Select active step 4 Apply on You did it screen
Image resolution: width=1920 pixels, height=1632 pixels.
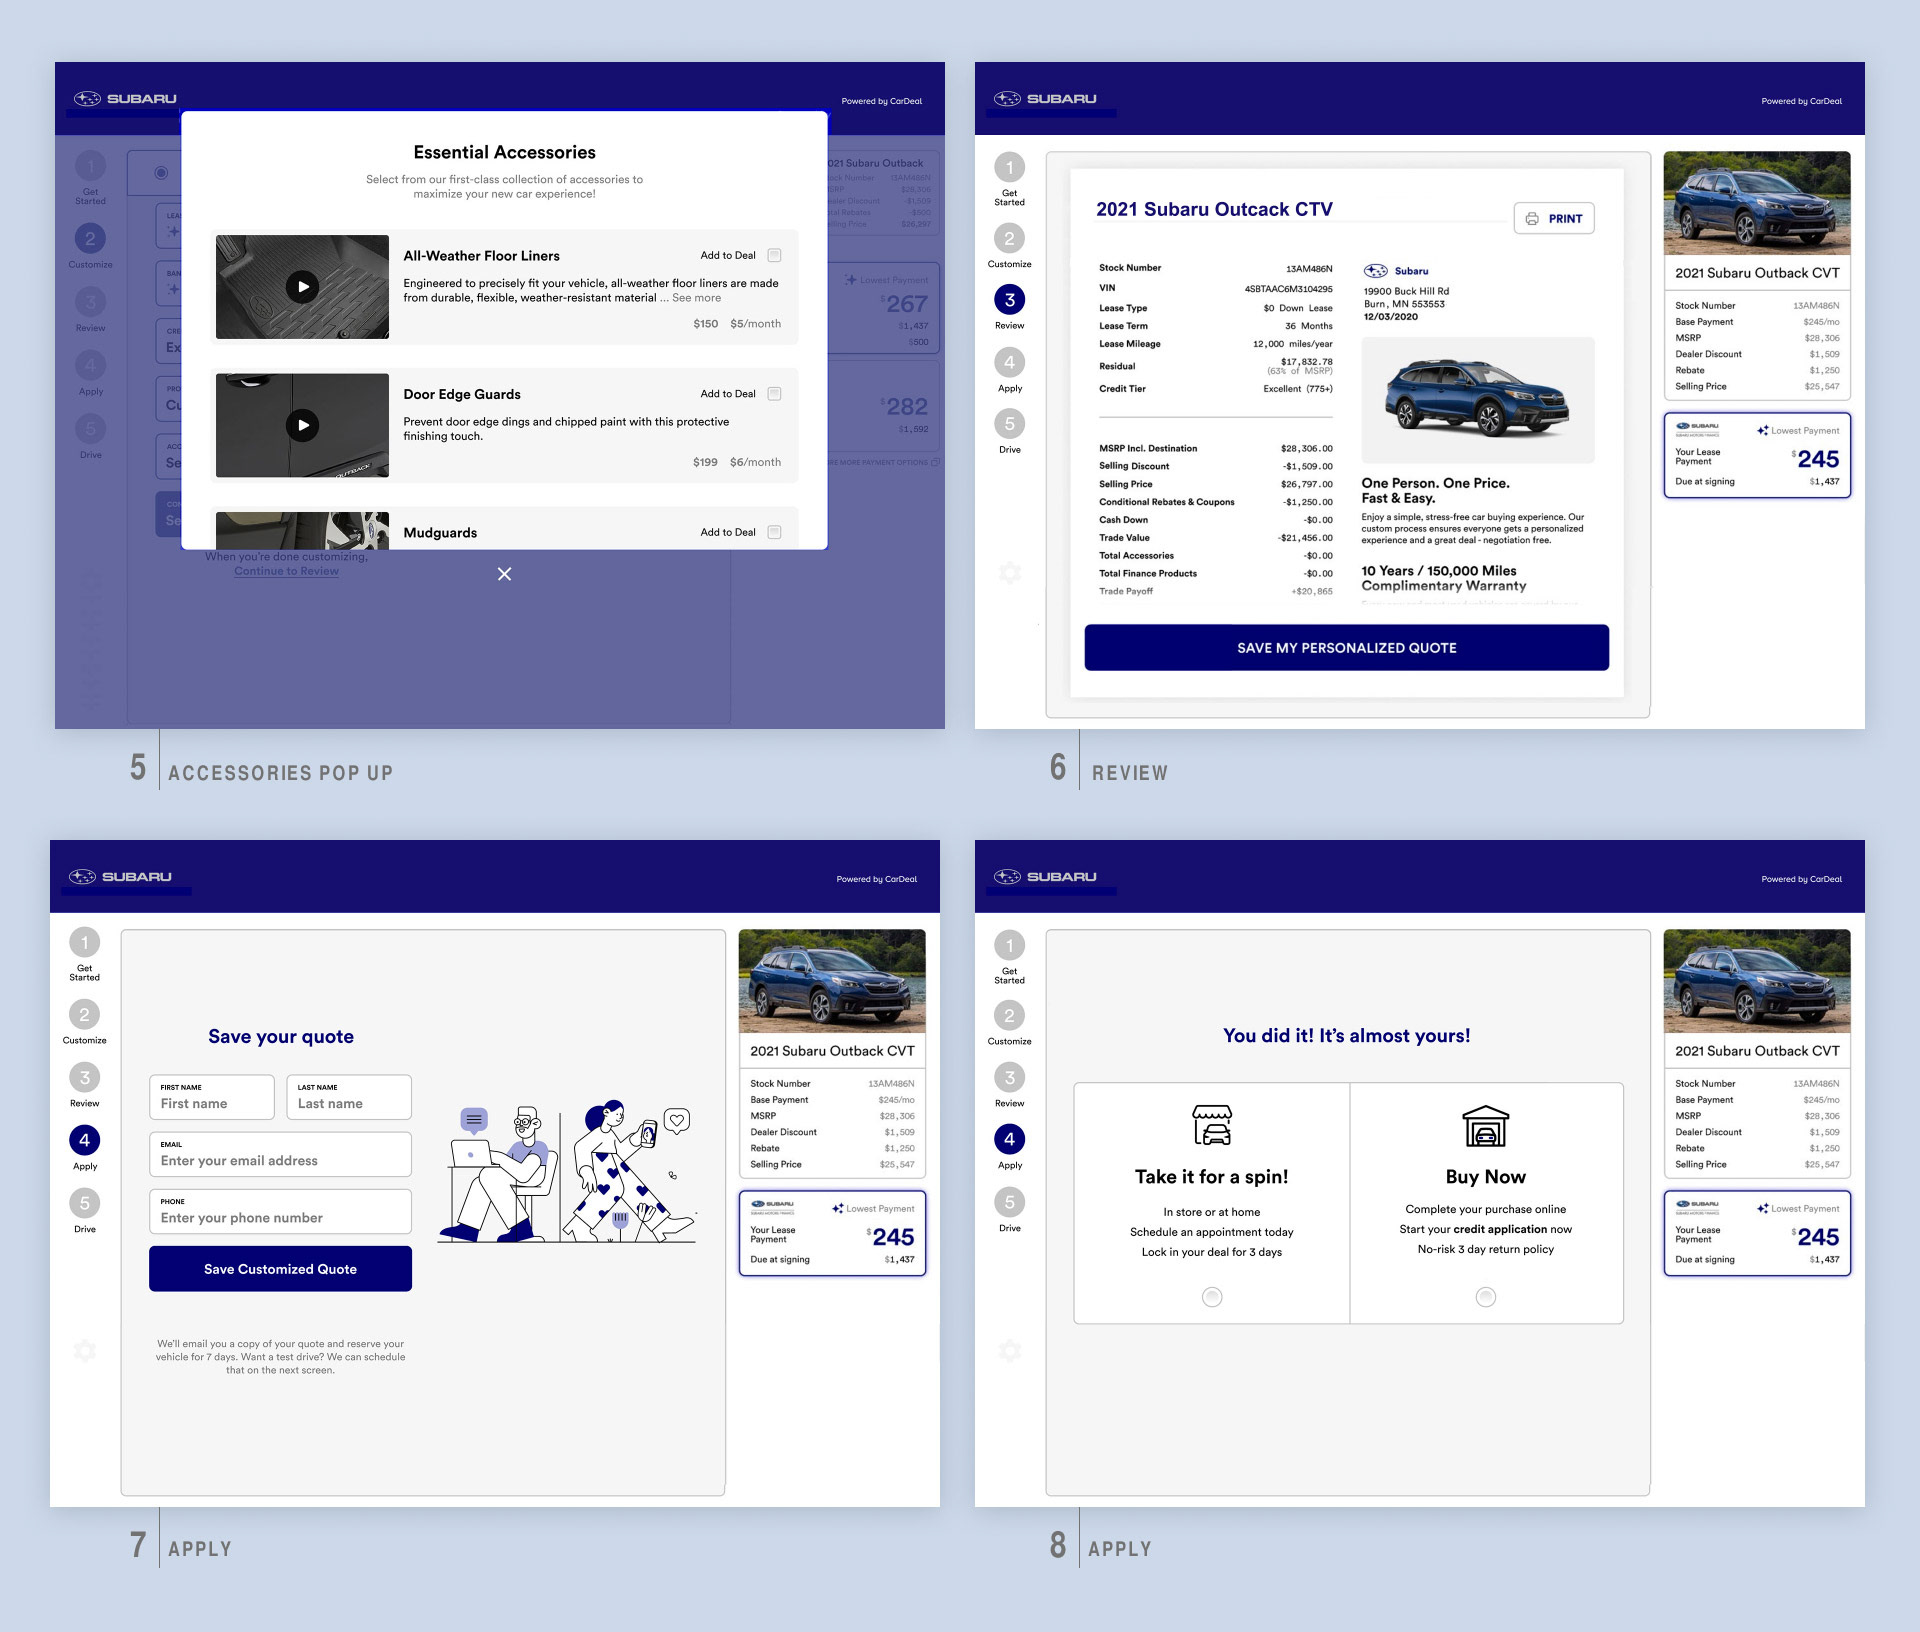pos(1009,1139)
